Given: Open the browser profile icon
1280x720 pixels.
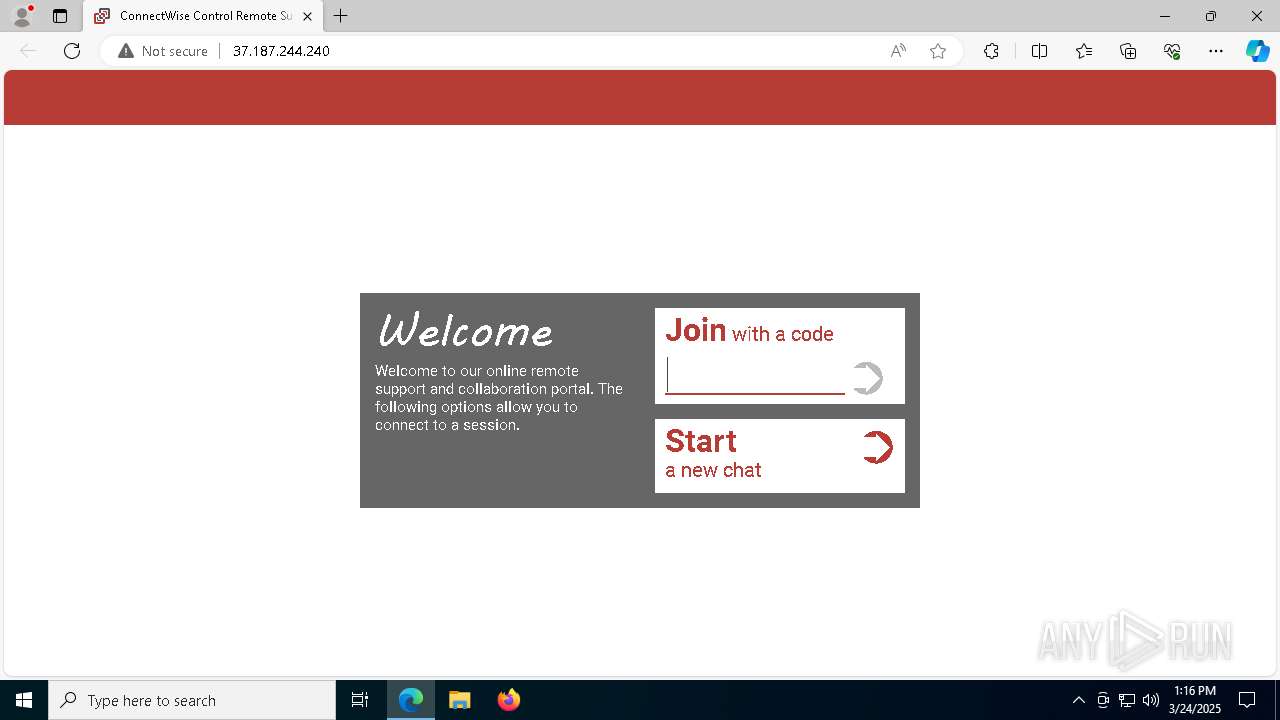Looking at the screenshot, I should pyautogui.click(x=22, y=16).
